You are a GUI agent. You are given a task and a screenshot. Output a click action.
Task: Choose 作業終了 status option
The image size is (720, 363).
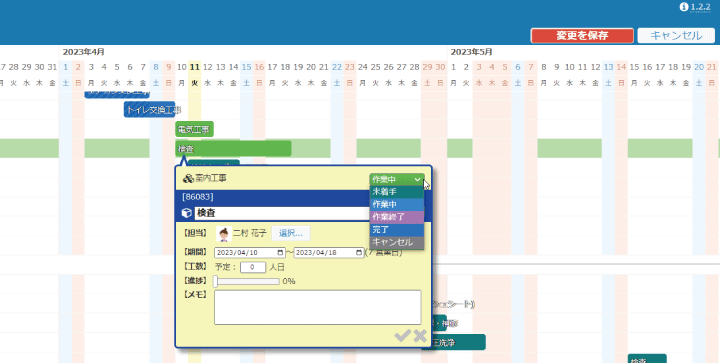click(397, 217)
